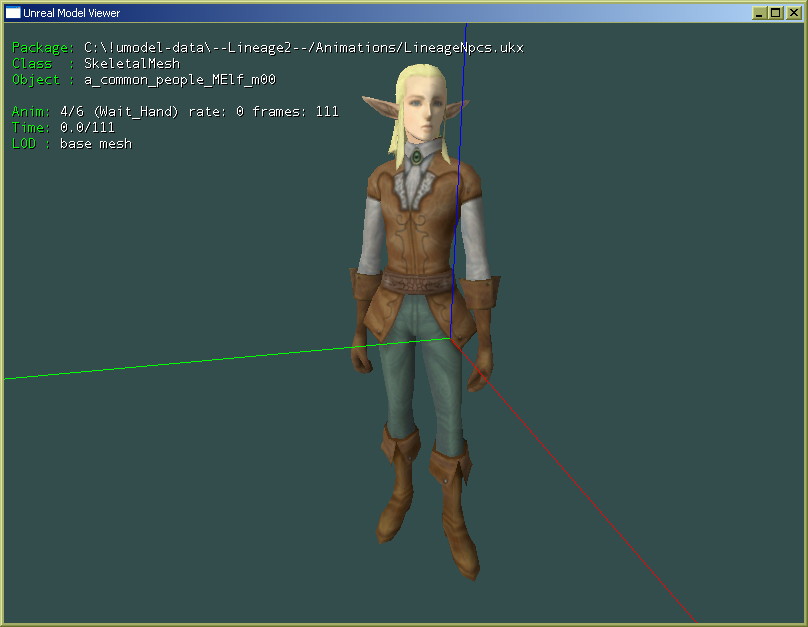Viewport: 808px width, 627px height.
Task: Click object name a_common_people_MElf_m00
Action: point(180,80)
